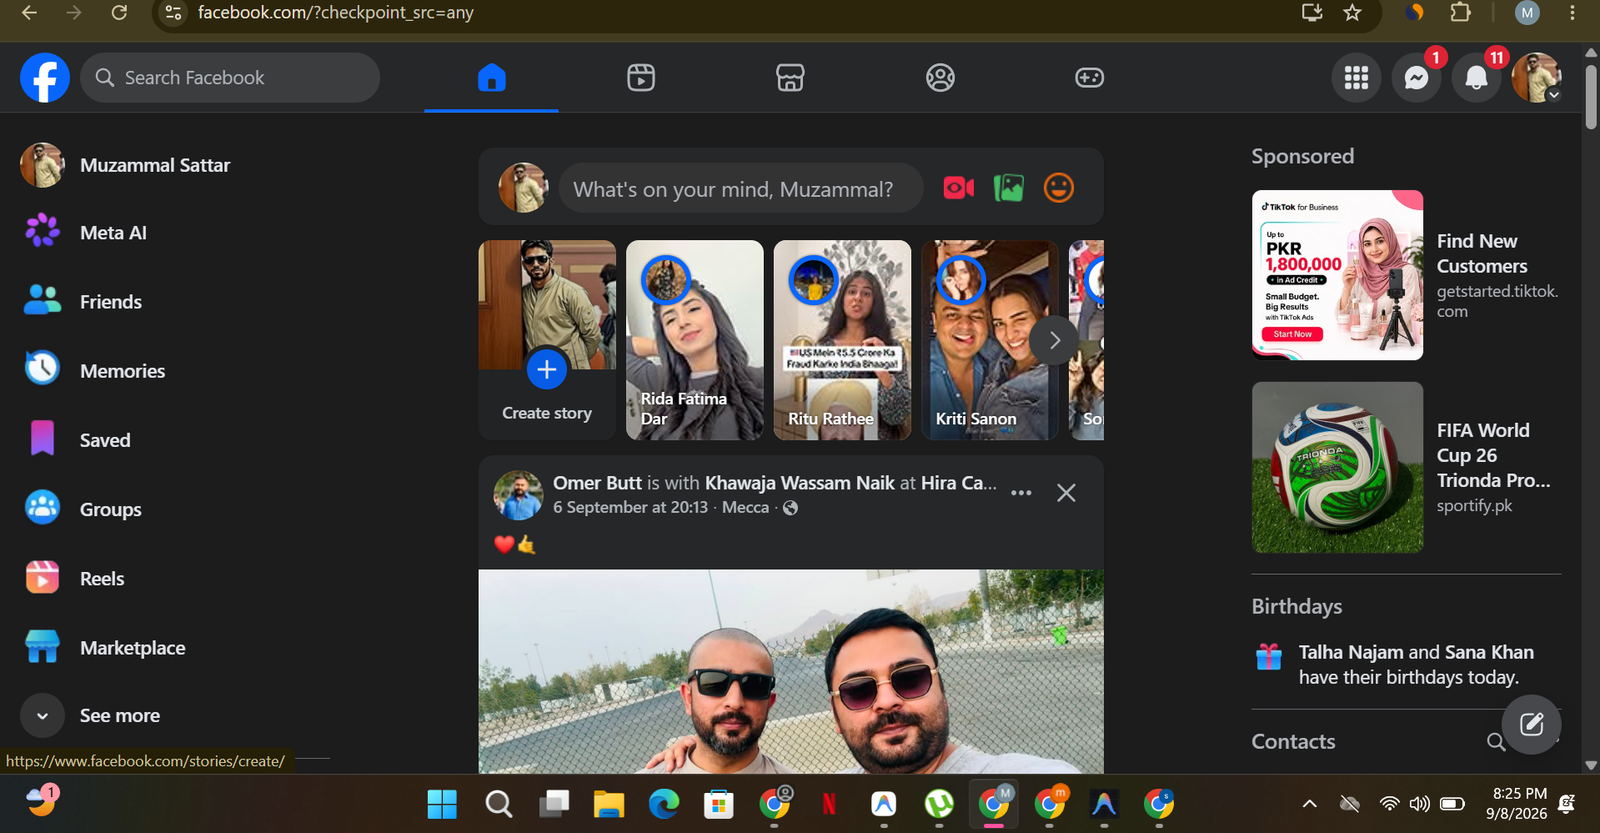The height and width of the screenshot is (833, 1600).
Task: View Kriti Sanon's story
Action: [990, 340]
